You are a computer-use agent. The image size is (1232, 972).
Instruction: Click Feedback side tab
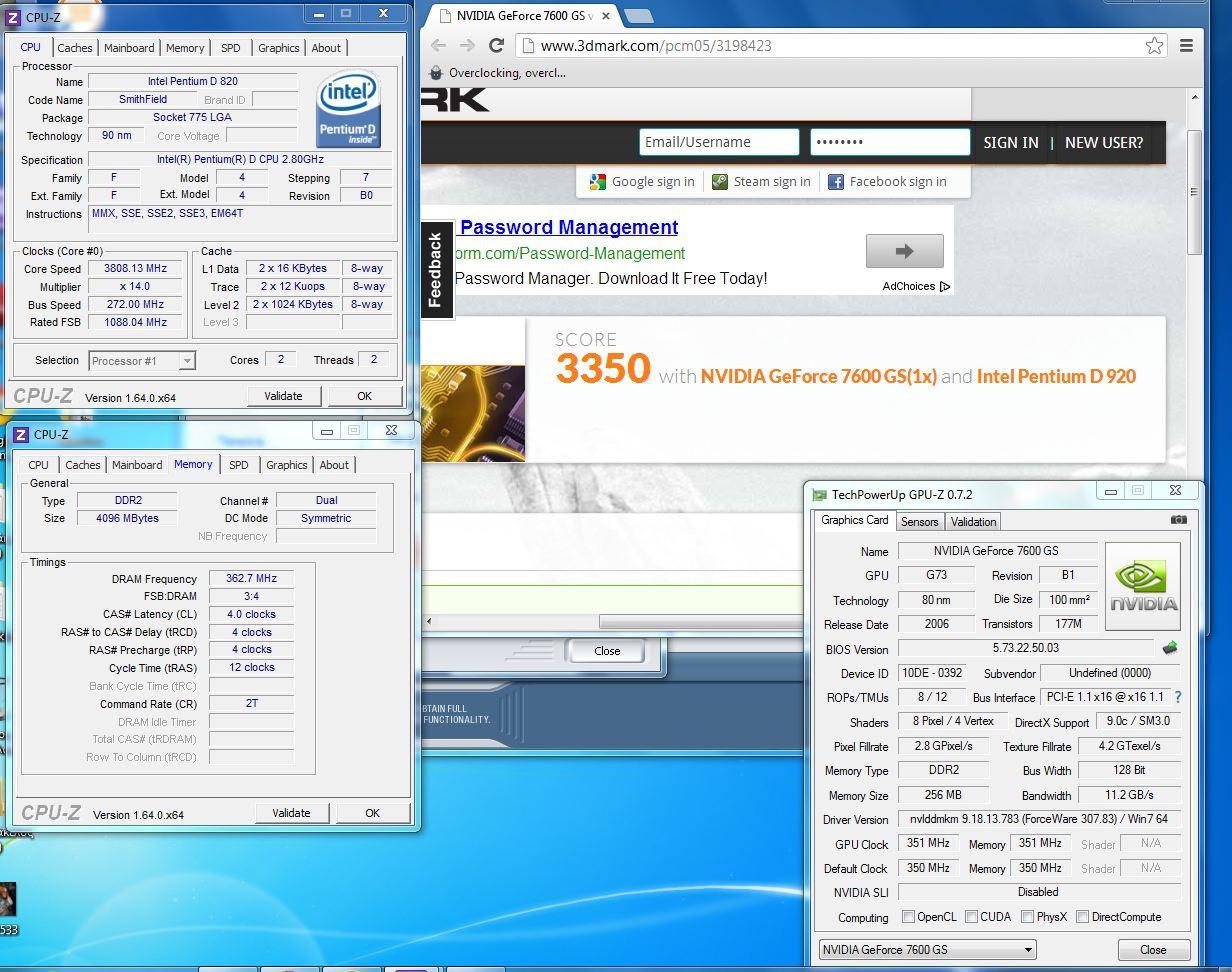click(435, 269)
